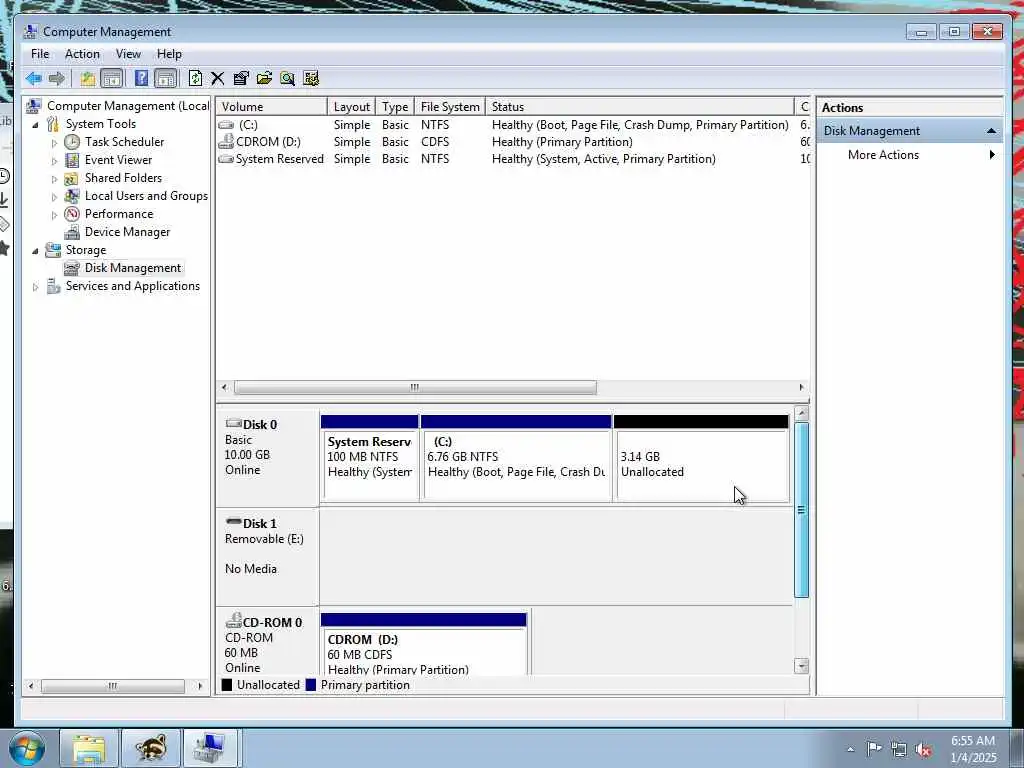Select Performance in the tree
Screen dimensions: 1024x768
click(119, 214)
